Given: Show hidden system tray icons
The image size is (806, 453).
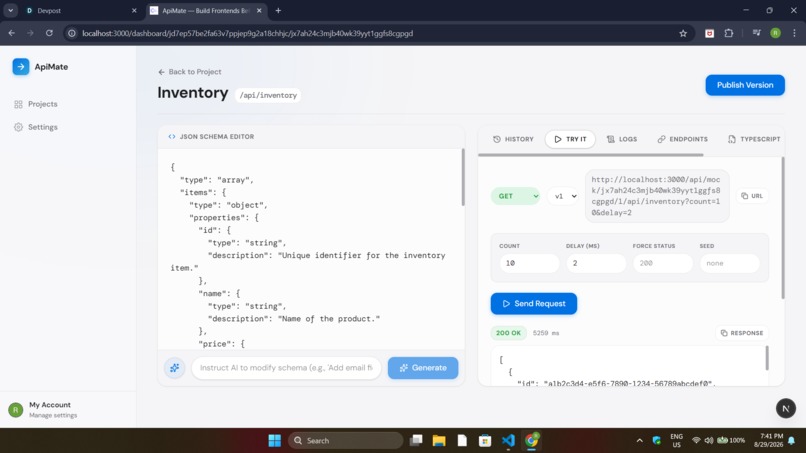Looking at the screenshot, I should (639, 441).
